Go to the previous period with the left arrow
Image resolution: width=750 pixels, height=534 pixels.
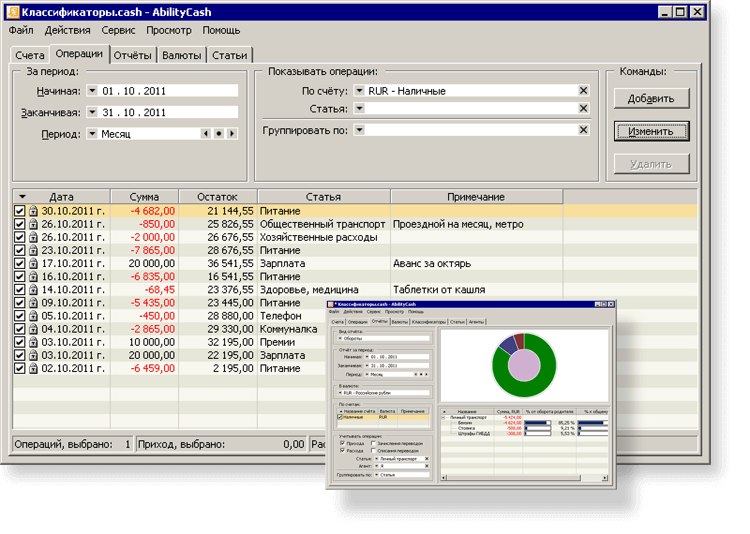click(206, 134)
